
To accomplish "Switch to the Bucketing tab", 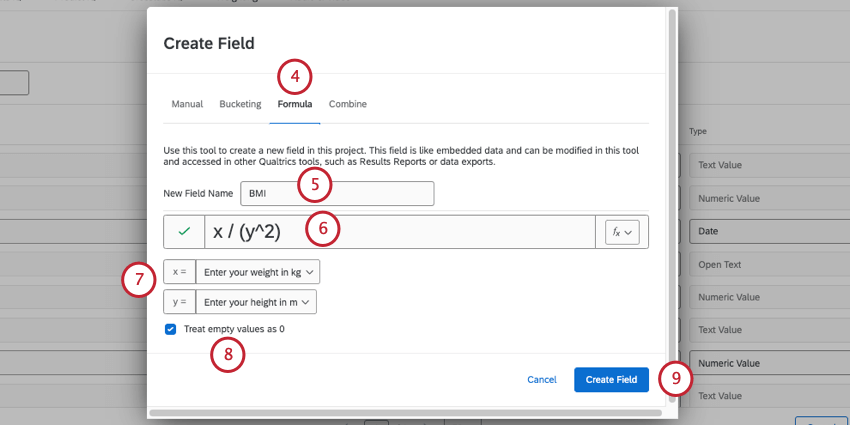I will coord(240,104).
